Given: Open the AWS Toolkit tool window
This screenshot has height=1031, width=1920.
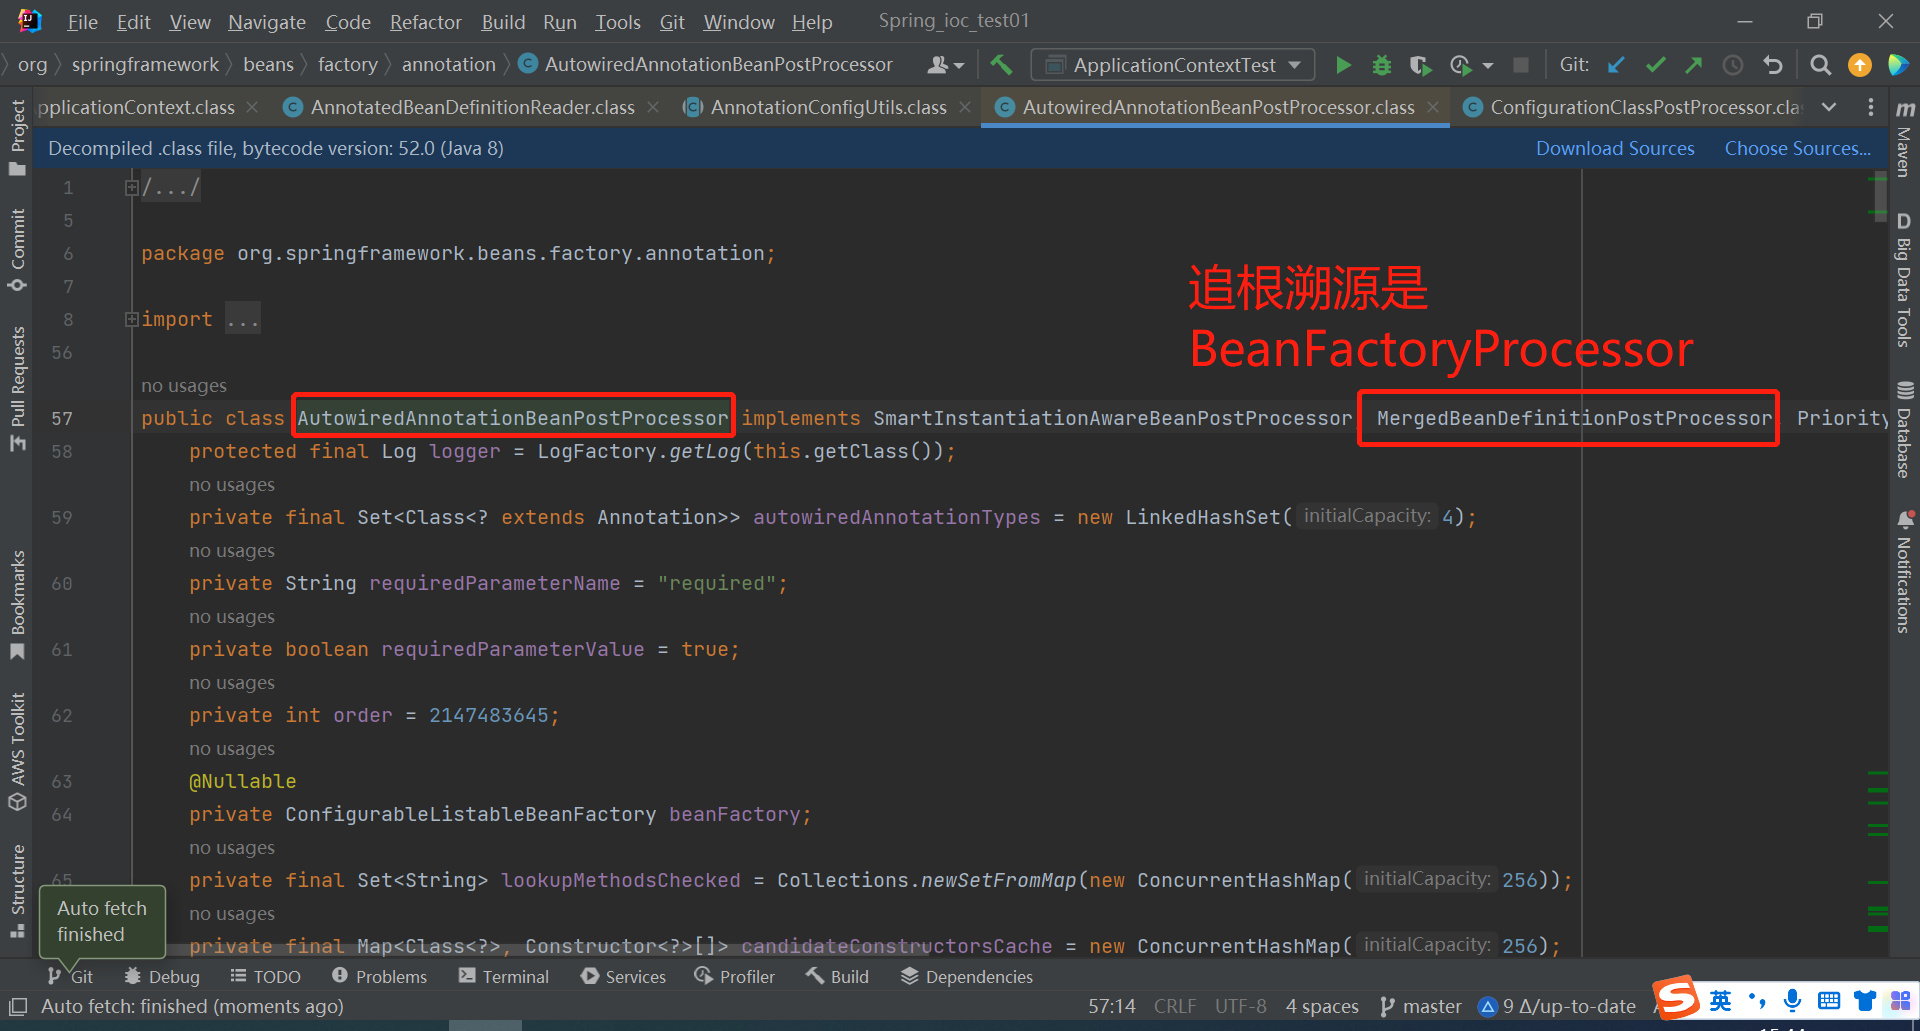Looking at the screenshot, I should click(x=17, y=751).
